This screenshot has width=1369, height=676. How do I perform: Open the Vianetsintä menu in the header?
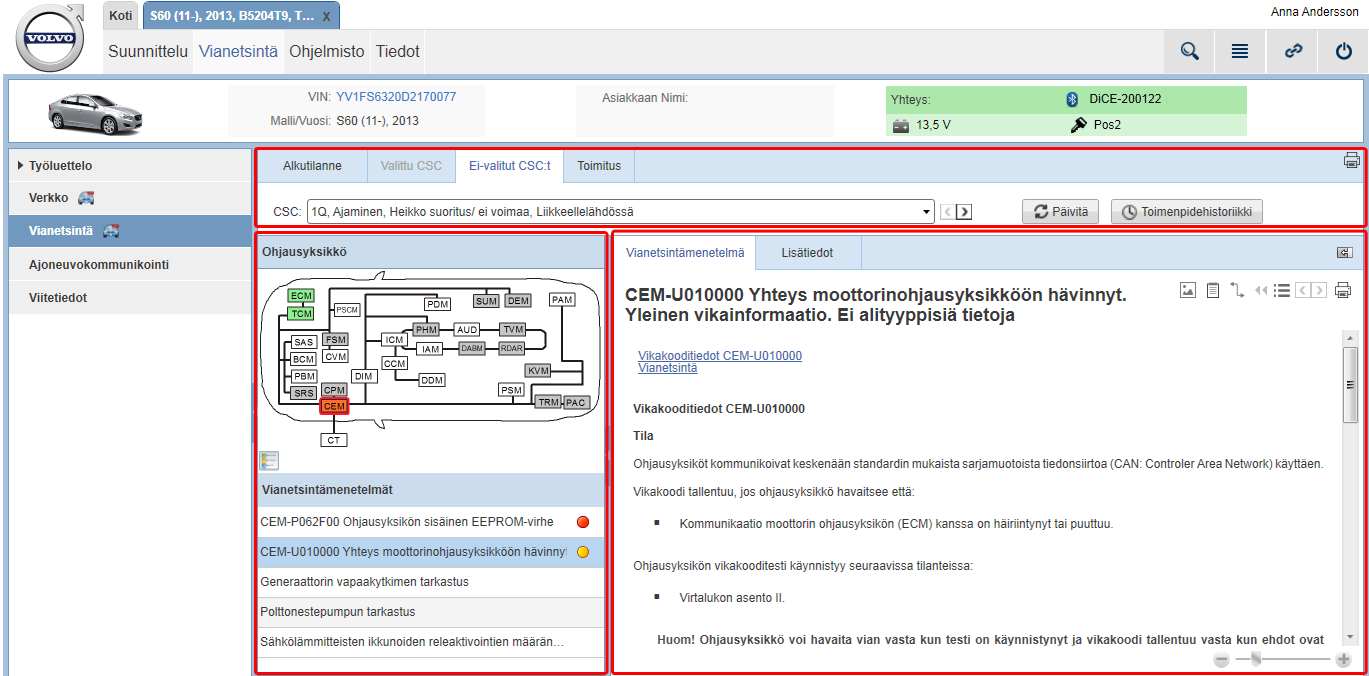click(238, 51)
